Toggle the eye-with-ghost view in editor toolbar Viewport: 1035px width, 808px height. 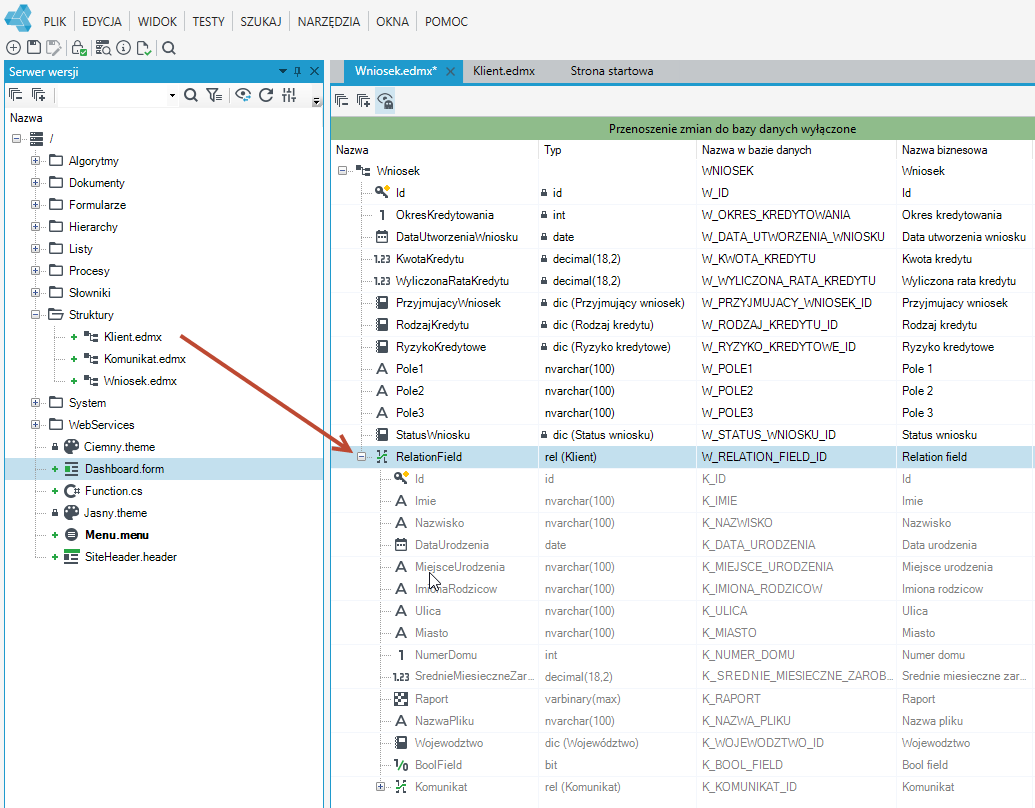385,100
